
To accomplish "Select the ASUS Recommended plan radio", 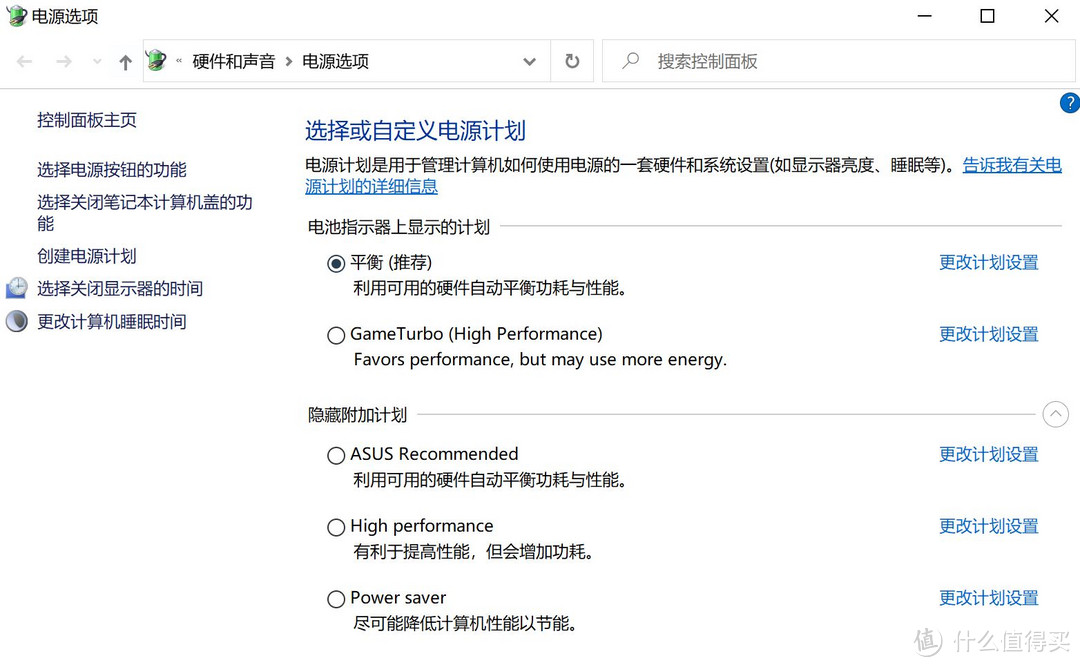I will (336, 455).
